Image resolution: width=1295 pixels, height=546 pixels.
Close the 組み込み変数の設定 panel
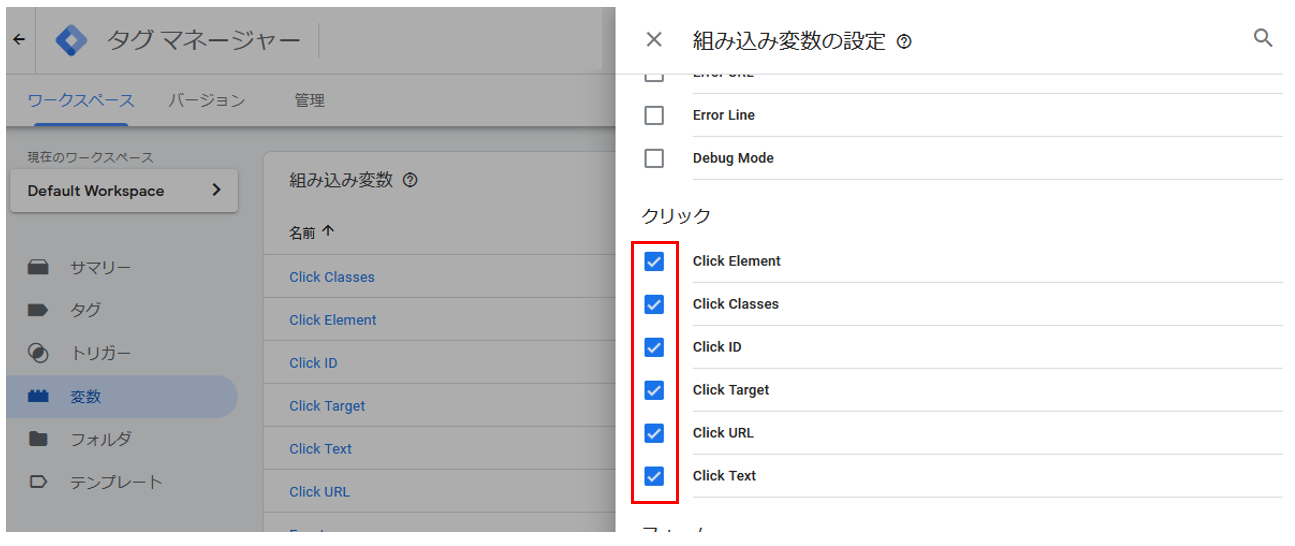click(x=654, y=40)
